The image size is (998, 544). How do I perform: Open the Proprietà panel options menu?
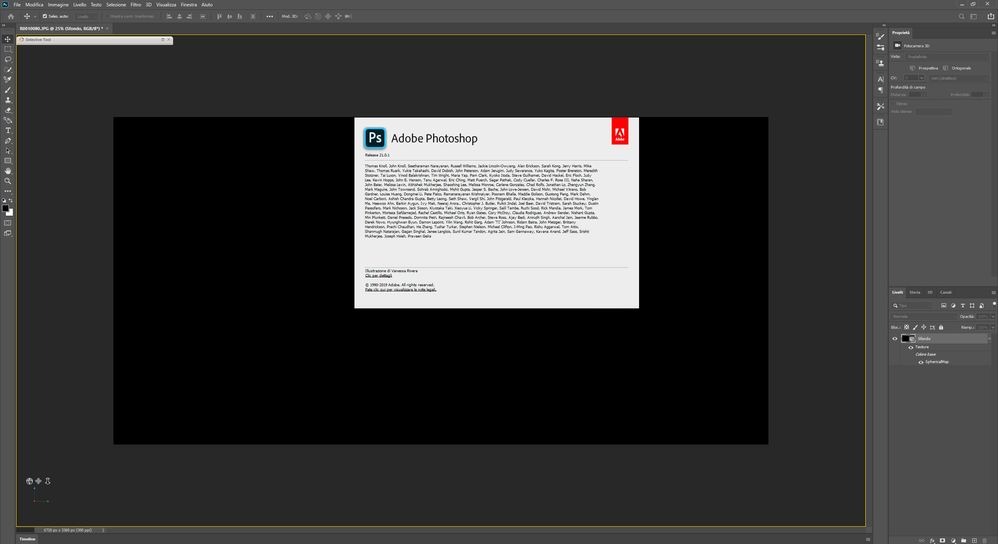click(x=993, y=32)
